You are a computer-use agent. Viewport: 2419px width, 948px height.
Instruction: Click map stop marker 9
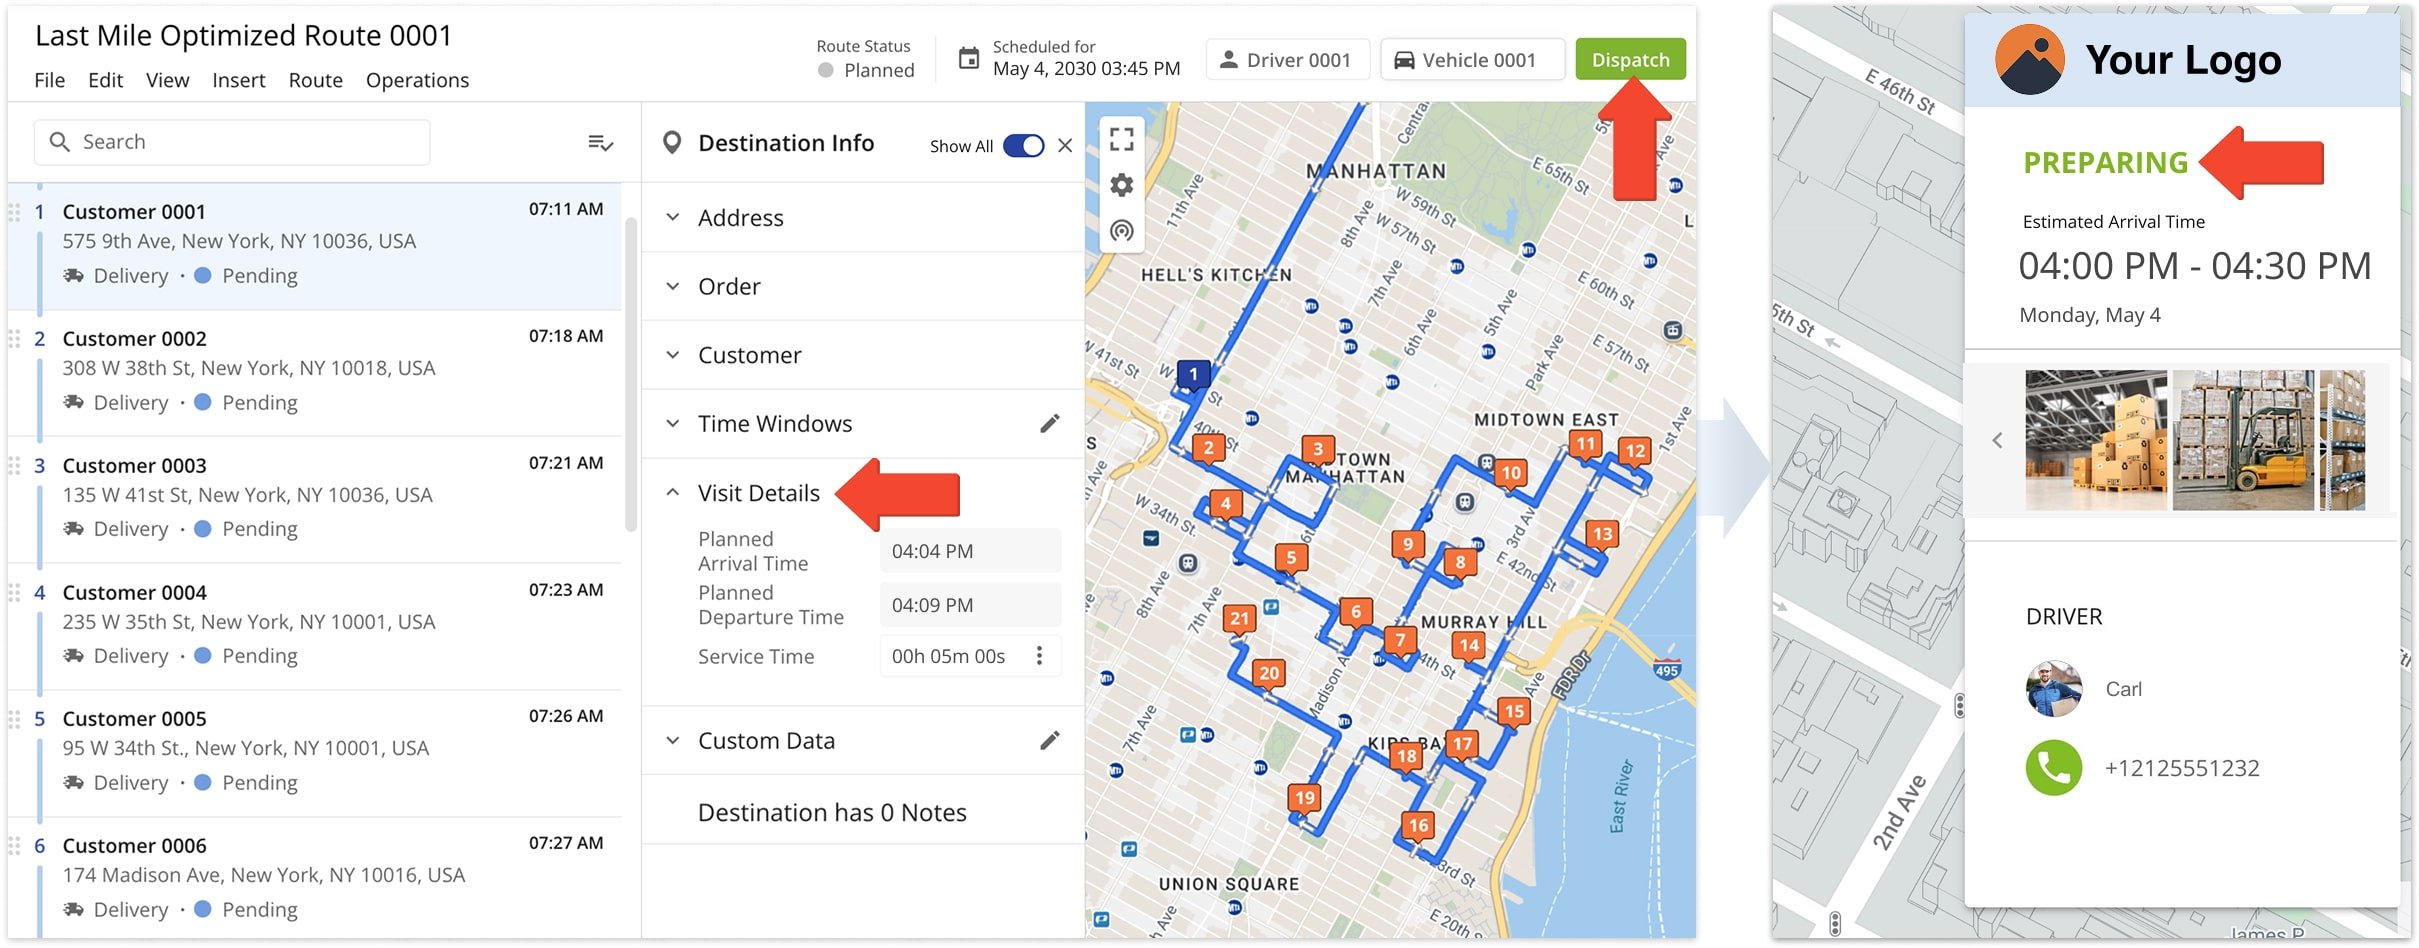[x=1408, y=545]
